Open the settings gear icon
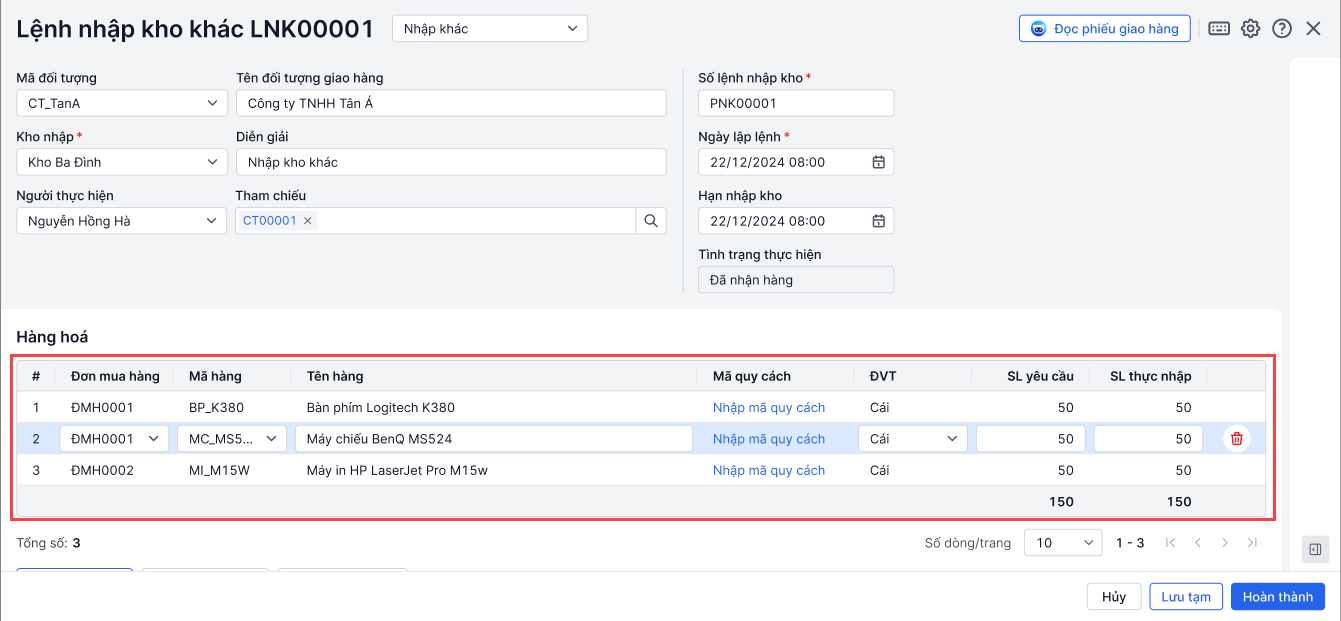Screen dimensions: 1341x621 coord(1250,29)
